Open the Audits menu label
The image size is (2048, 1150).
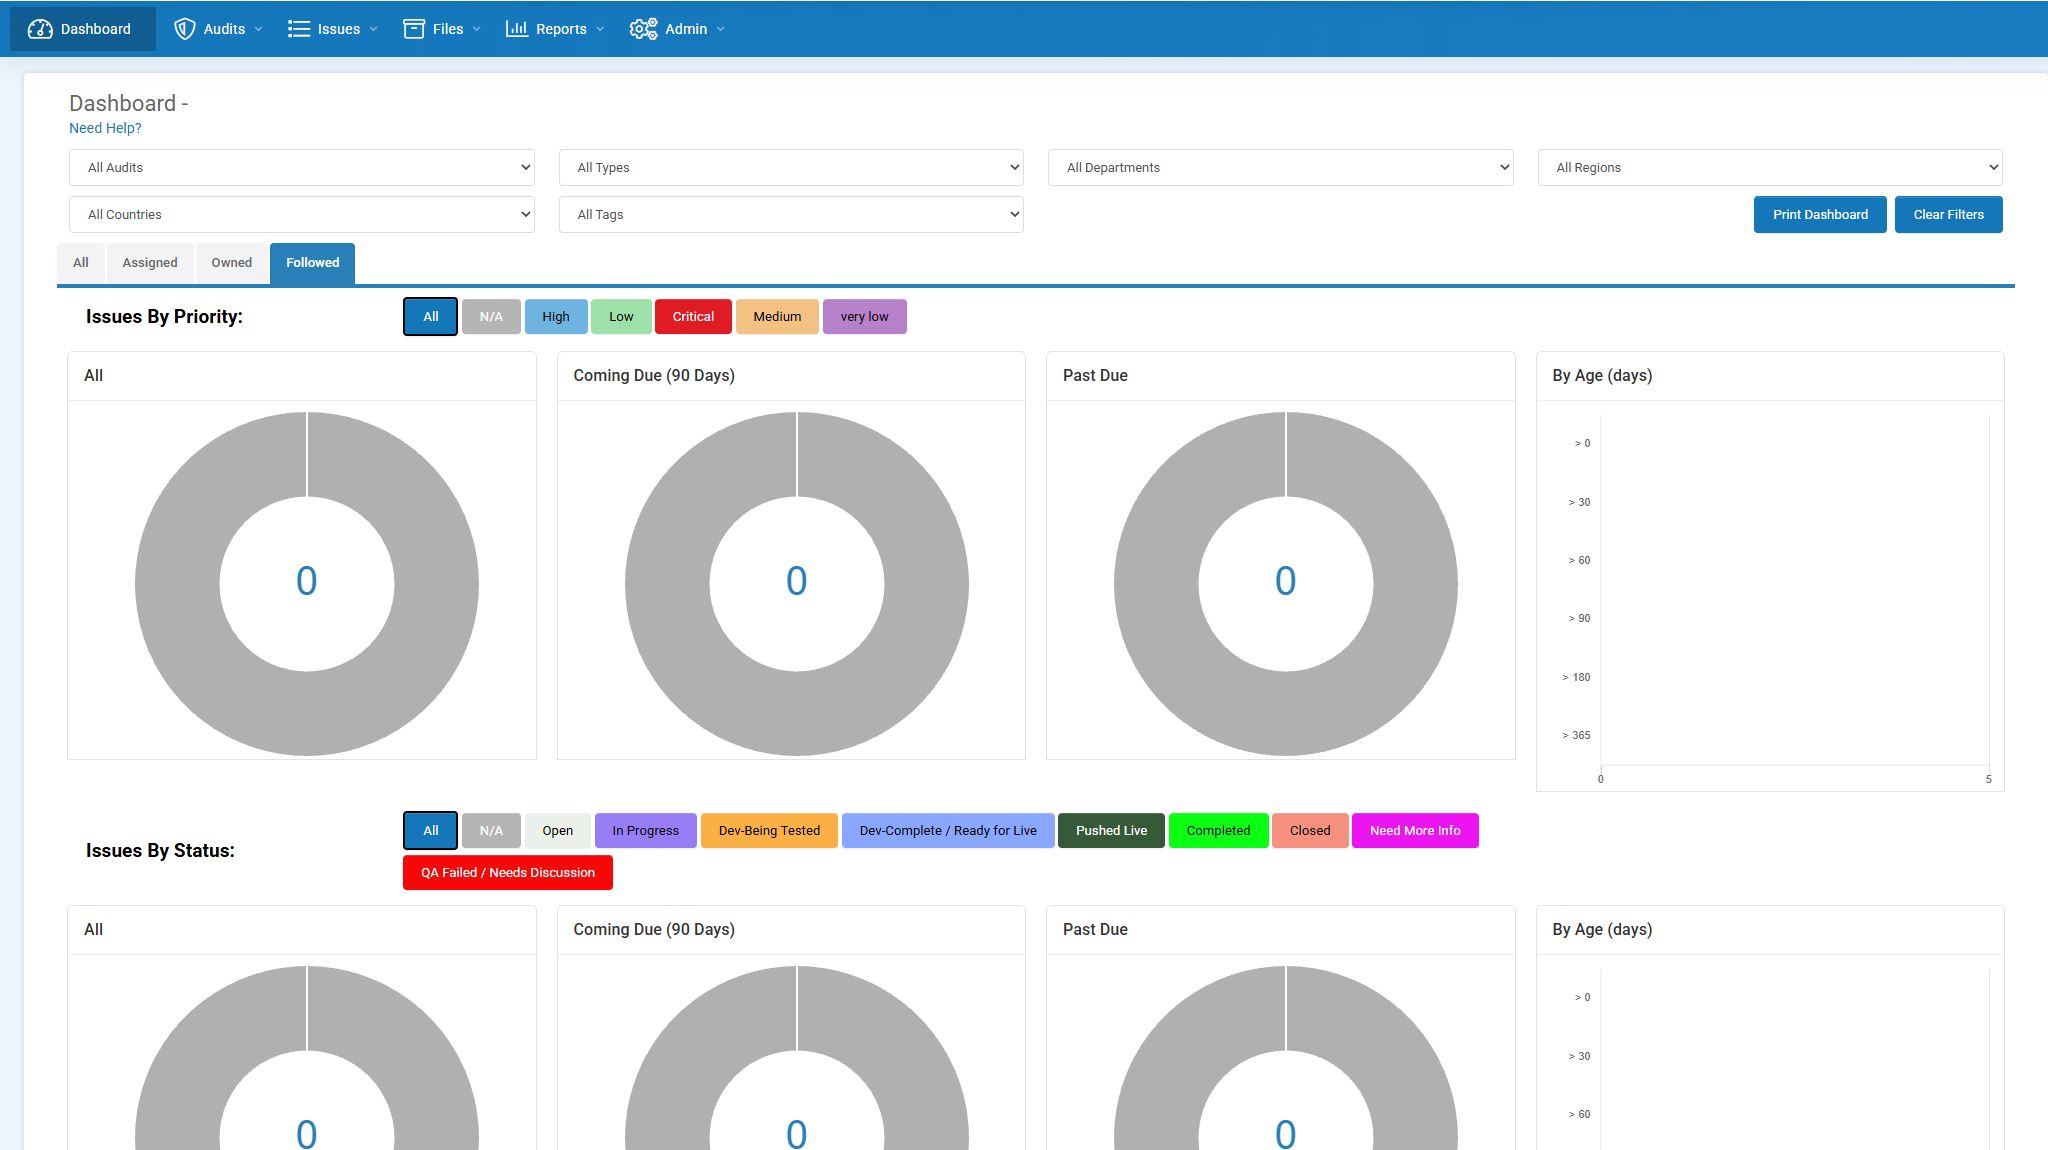pyautogui.click(x=224, y=29)
